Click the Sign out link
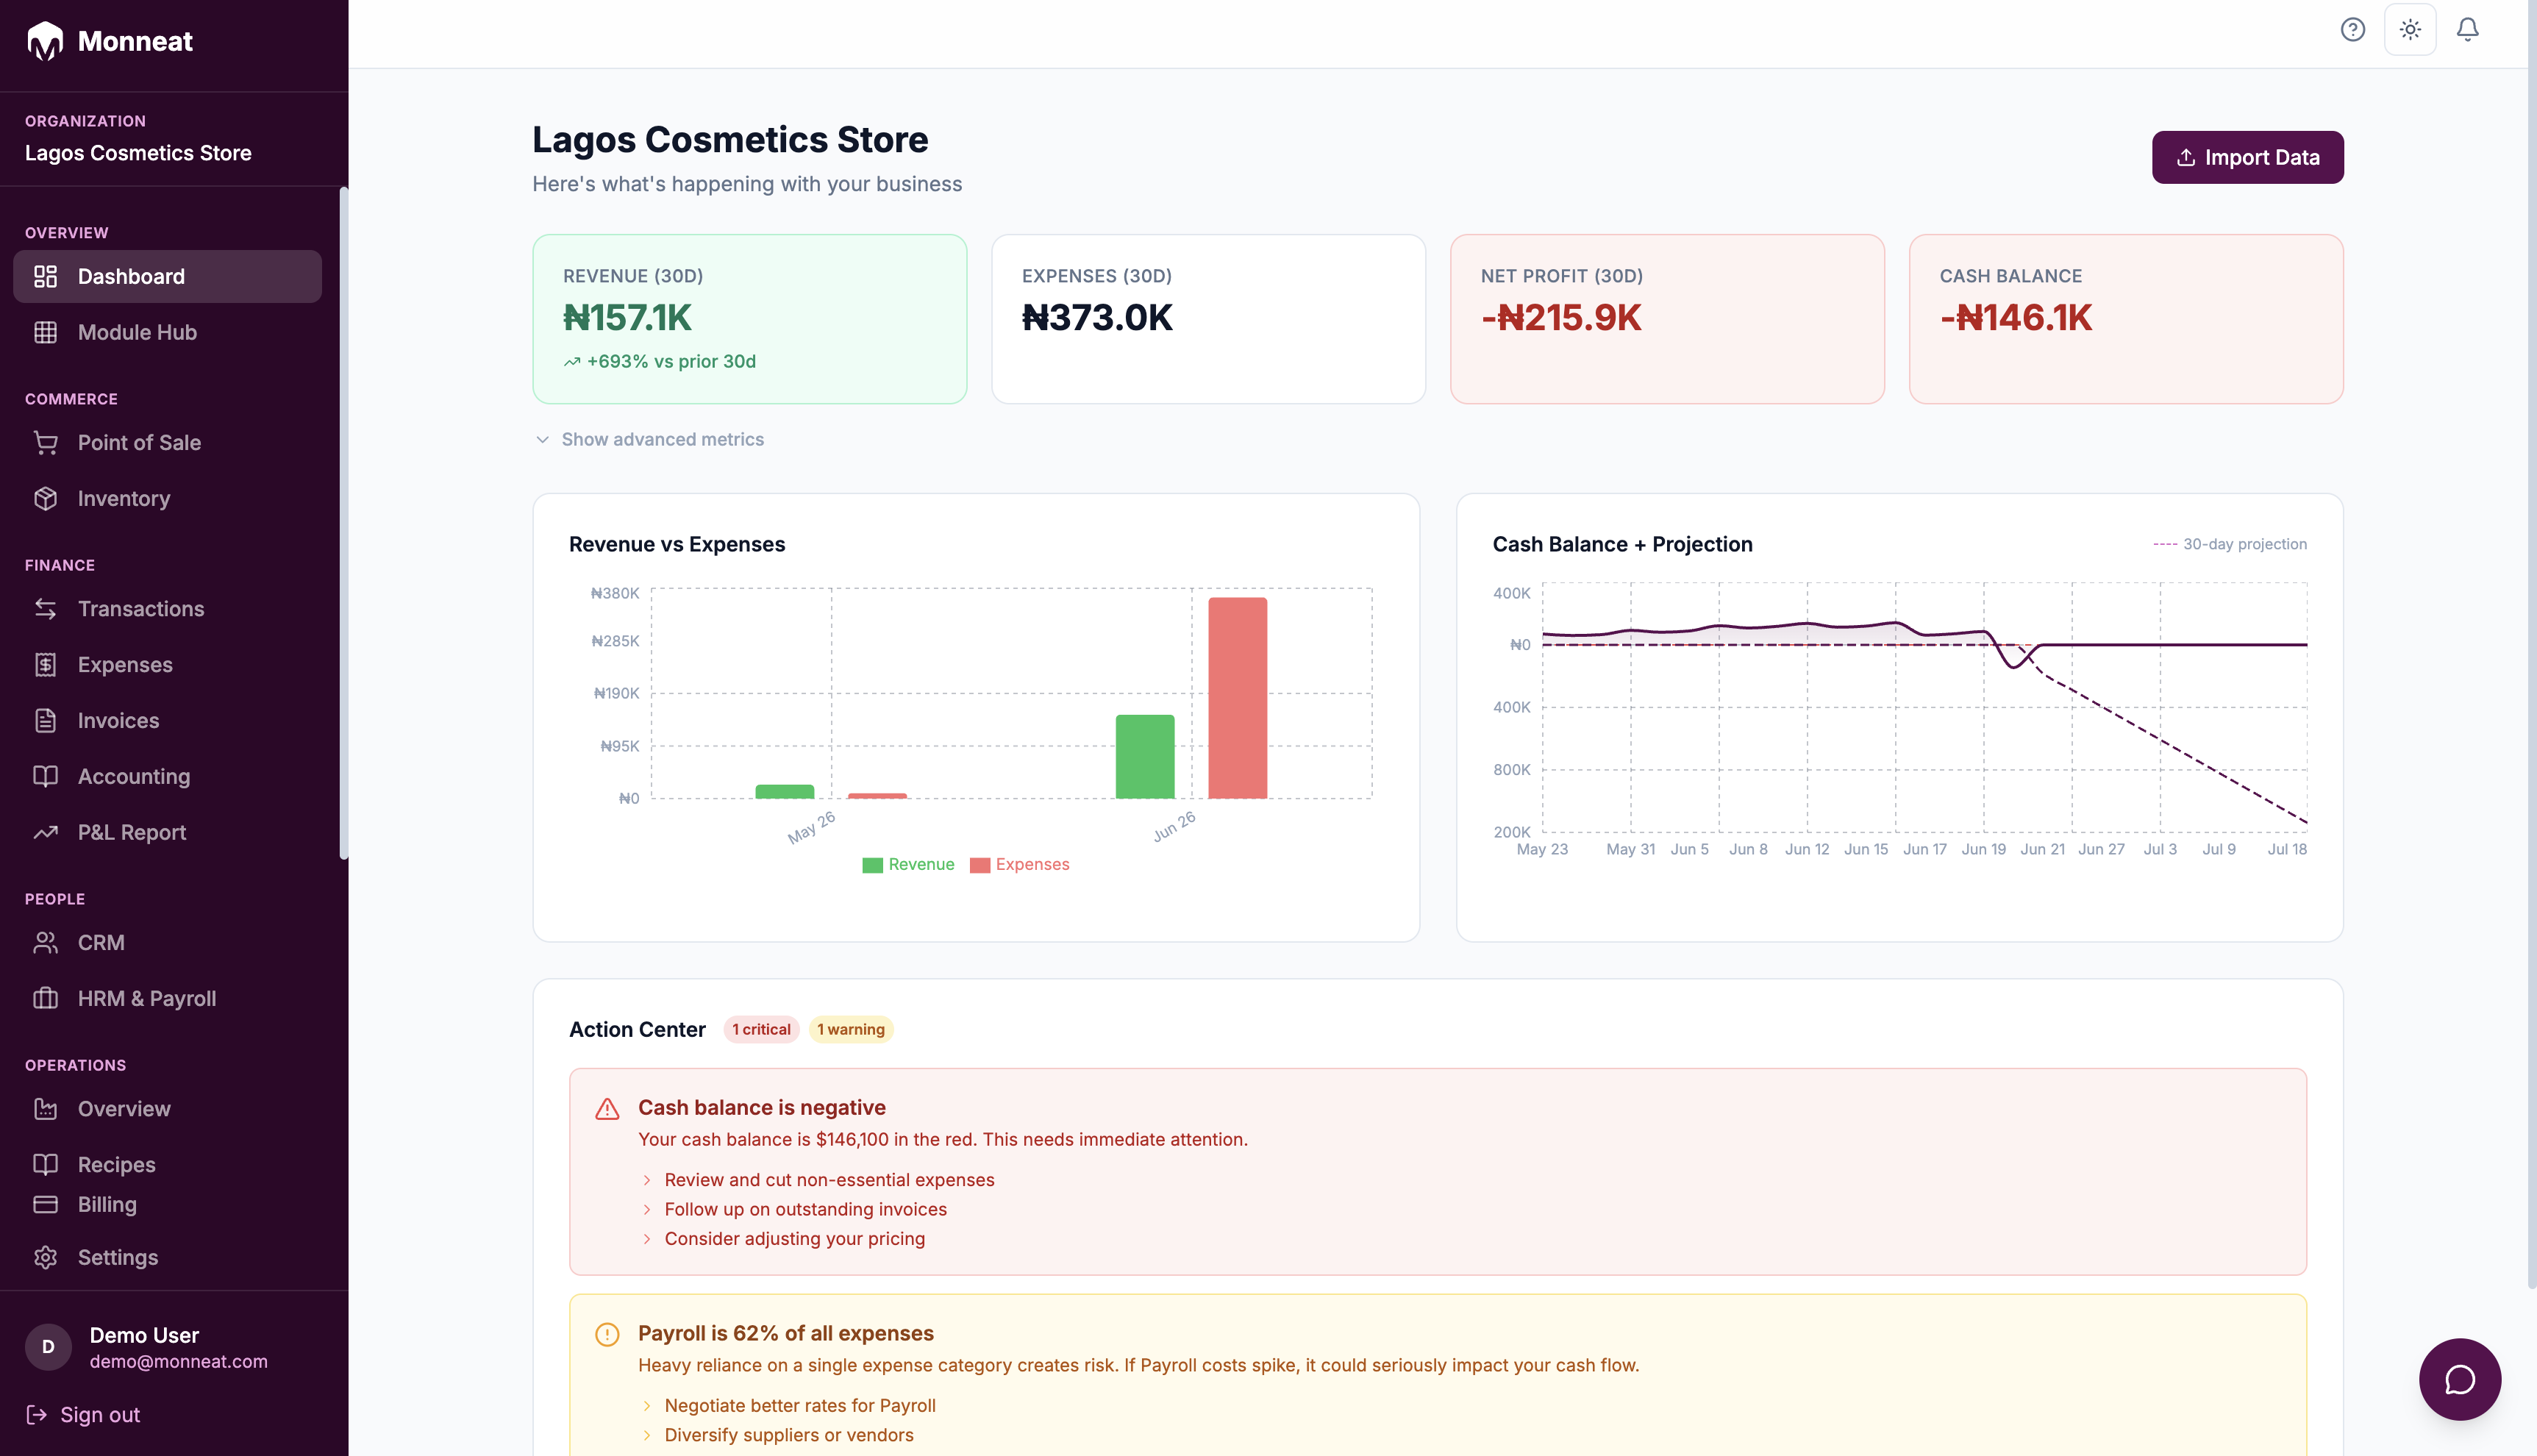2537x1456 pixels. click(x=83, y=1414)
